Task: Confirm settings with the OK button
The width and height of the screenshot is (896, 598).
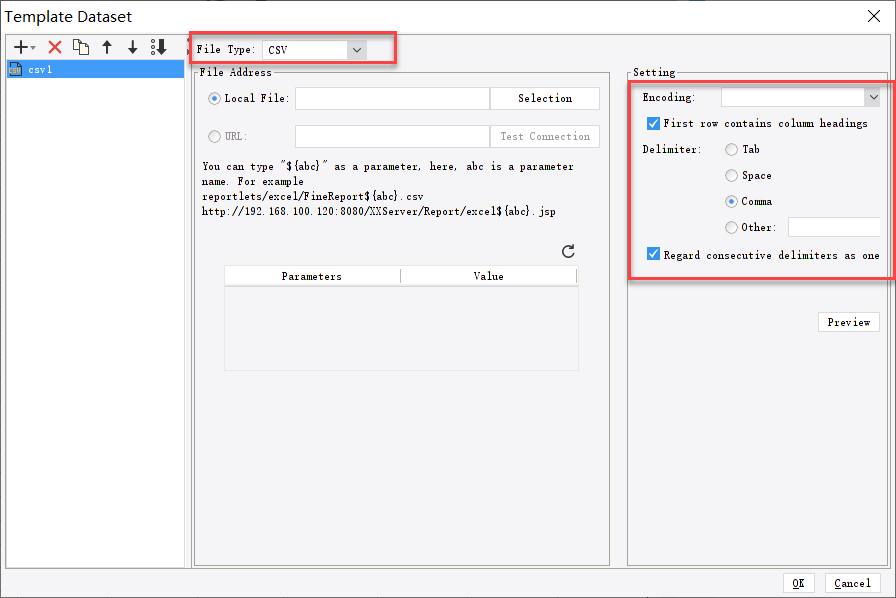Action: tap(799, 583)
